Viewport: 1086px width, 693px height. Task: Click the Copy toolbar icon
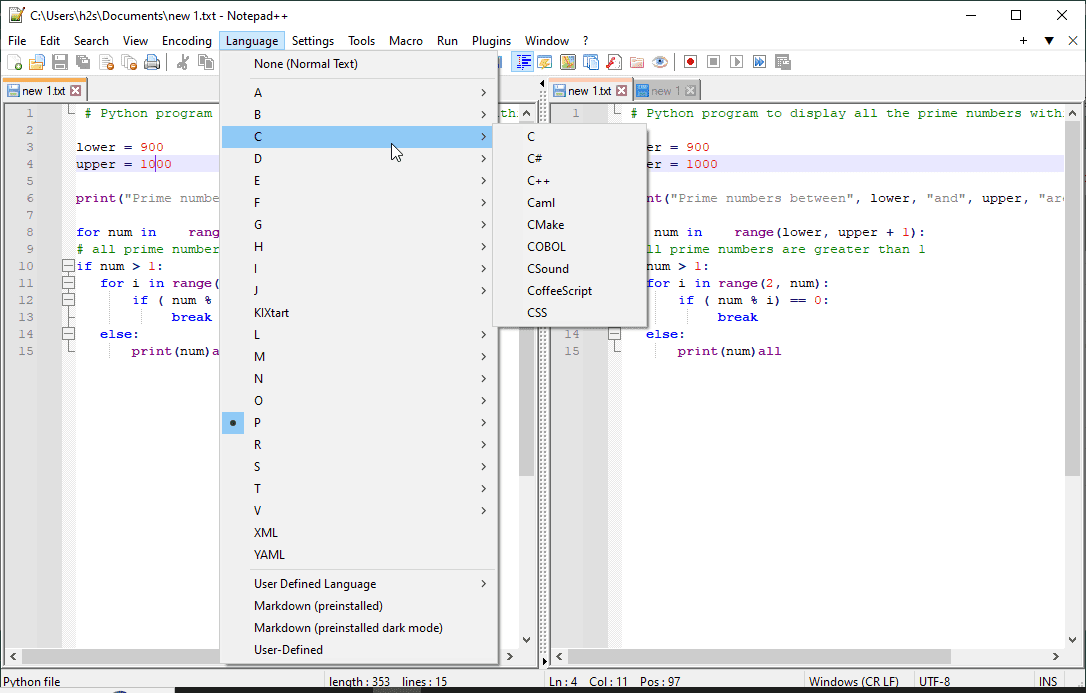pyautogui.click(x=206, y=62)
